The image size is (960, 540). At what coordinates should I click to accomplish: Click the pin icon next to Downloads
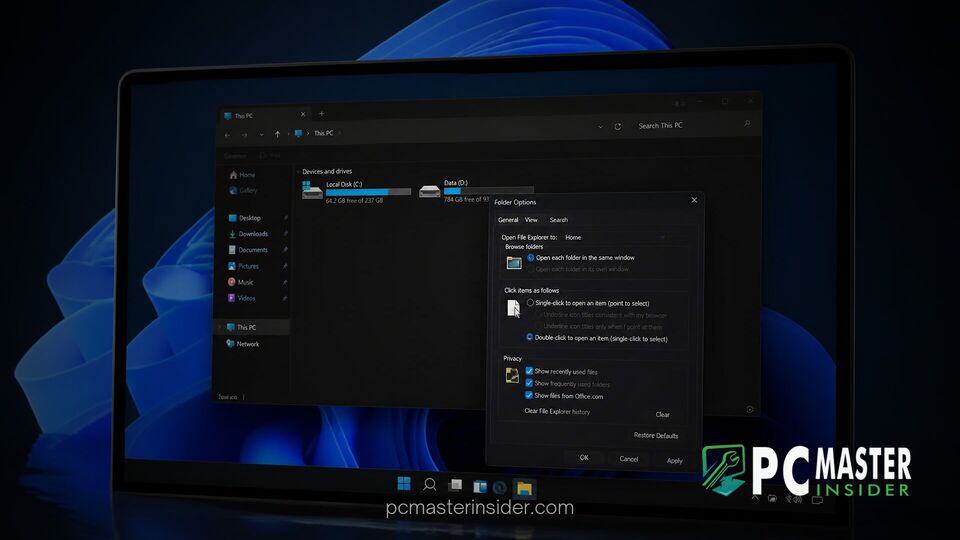point(285,234)
